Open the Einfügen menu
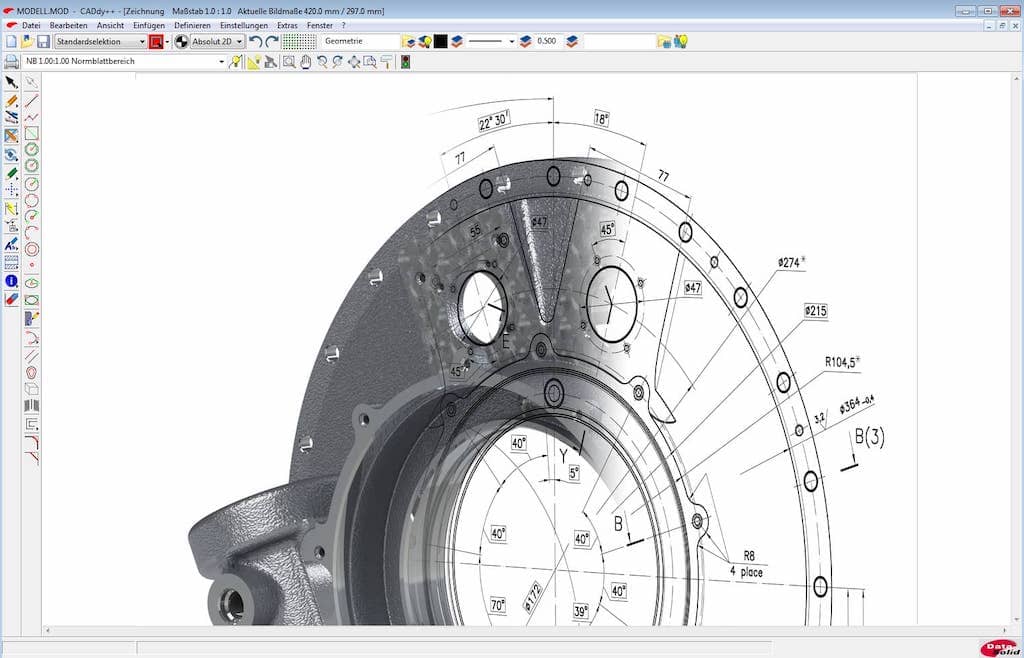 (x=149, y=25)
